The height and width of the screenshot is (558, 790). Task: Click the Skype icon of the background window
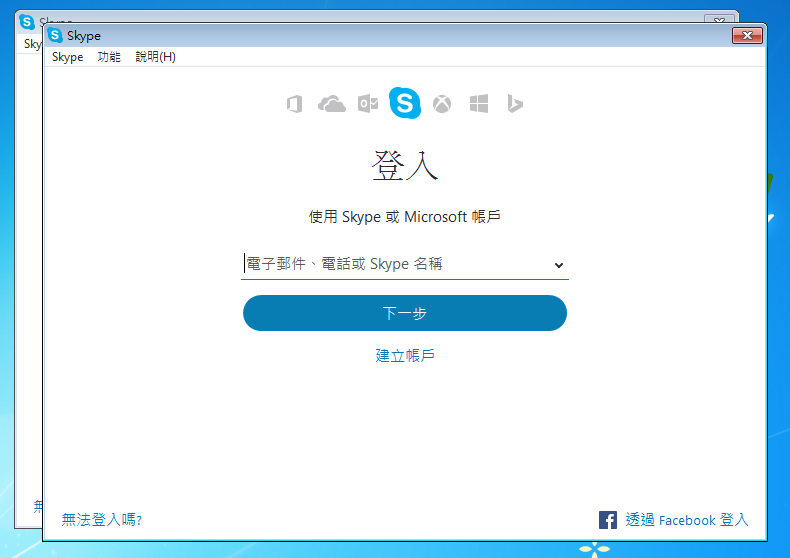pos(27,22)
